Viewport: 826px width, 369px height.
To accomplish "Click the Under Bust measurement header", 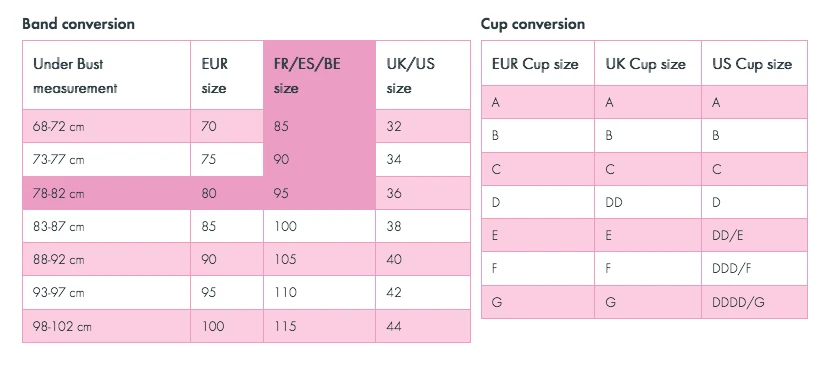I will tap(106, 75).
